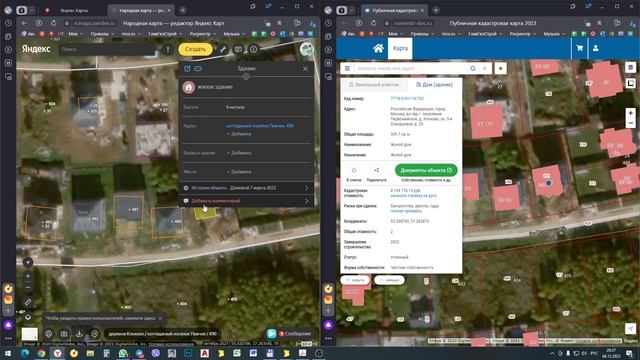Open the layers button on cadastral map
The width and height of the screenshot is (640, 360).
point(630,67)
